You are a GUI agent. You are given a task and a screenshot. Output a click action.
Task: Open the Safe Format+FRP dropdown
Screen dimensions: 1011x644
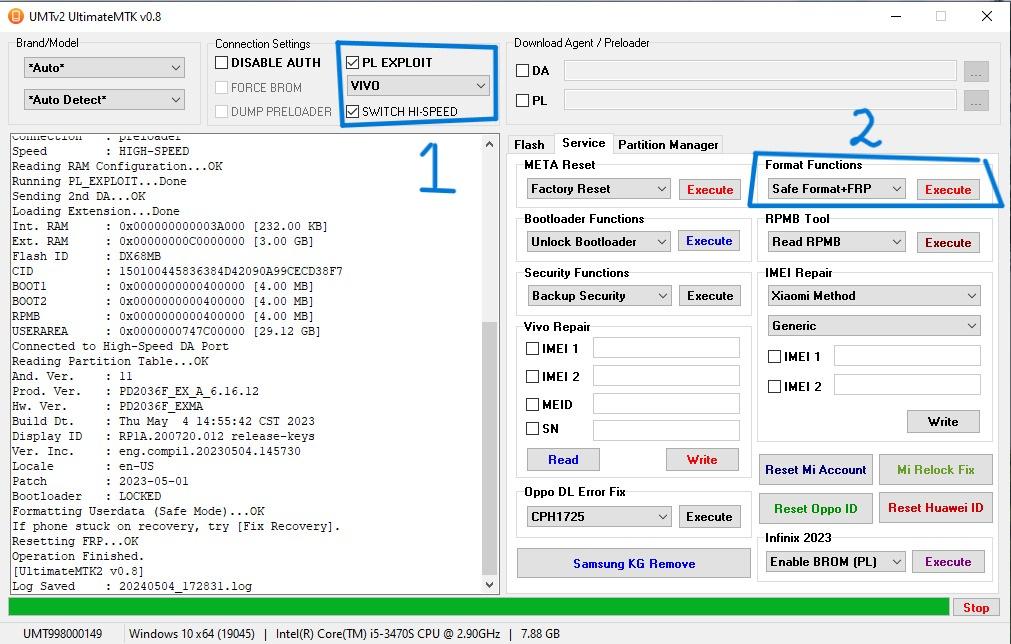pyautogui.click(x=836, y=189)
